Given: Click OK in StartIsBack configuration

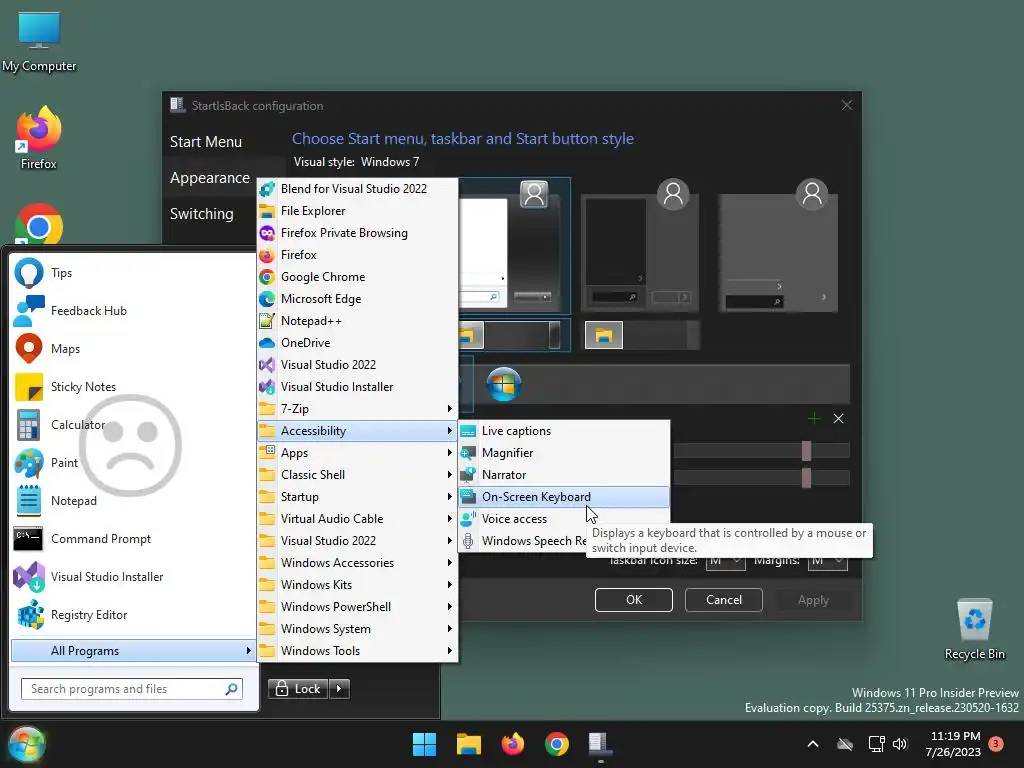Looking at the screenshot, I should tap(633, 600).
